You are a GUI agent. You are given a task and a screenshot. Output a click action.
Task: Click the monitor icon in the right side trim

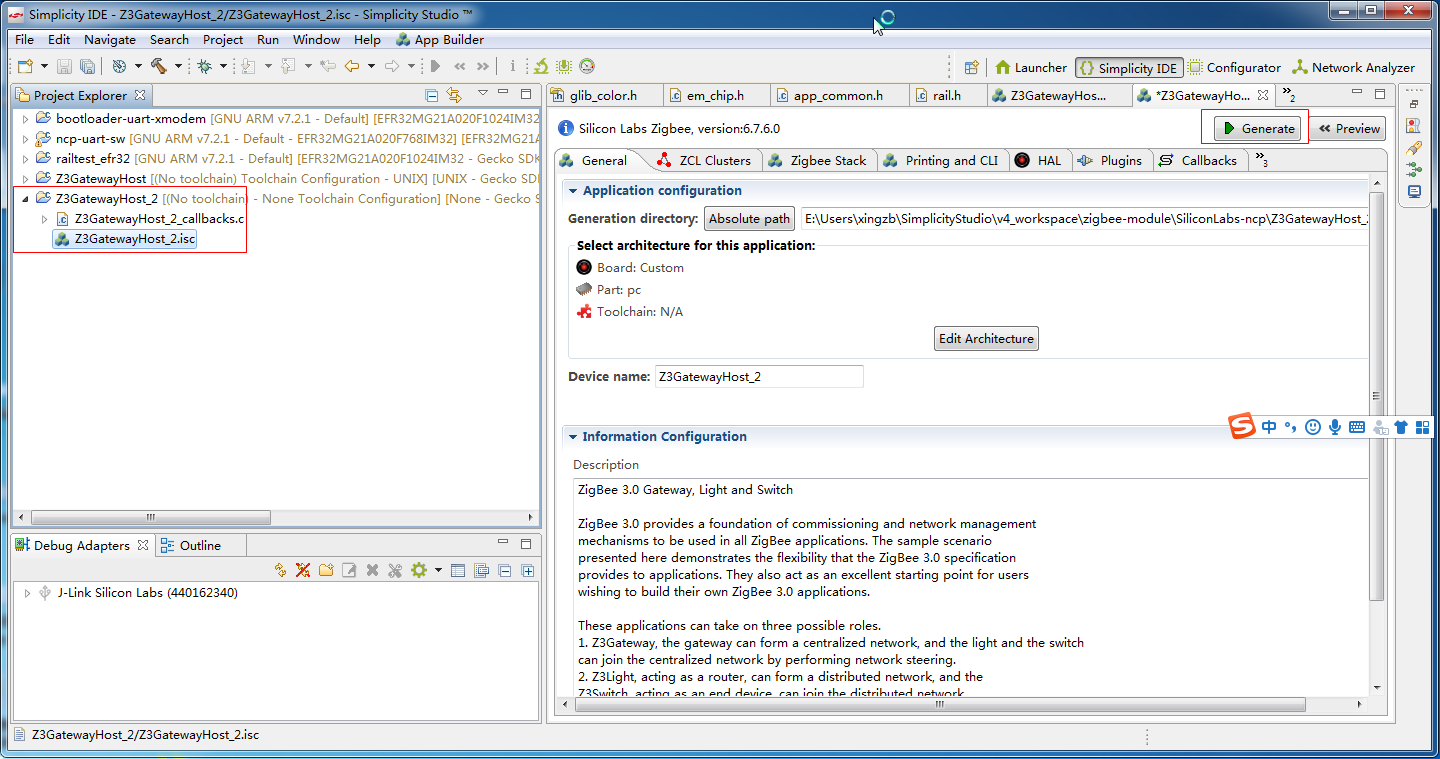[x=1414, y=191]
